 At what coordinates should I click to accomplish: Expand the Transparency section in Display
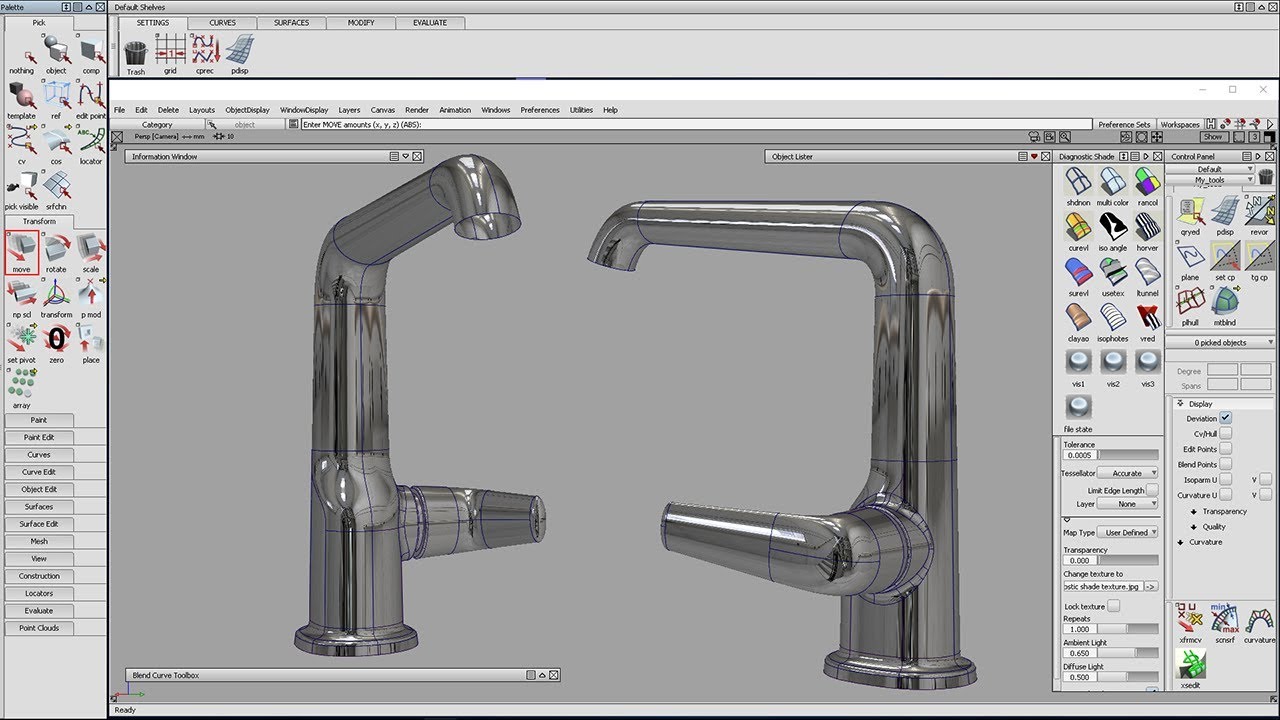[1194, 511]
